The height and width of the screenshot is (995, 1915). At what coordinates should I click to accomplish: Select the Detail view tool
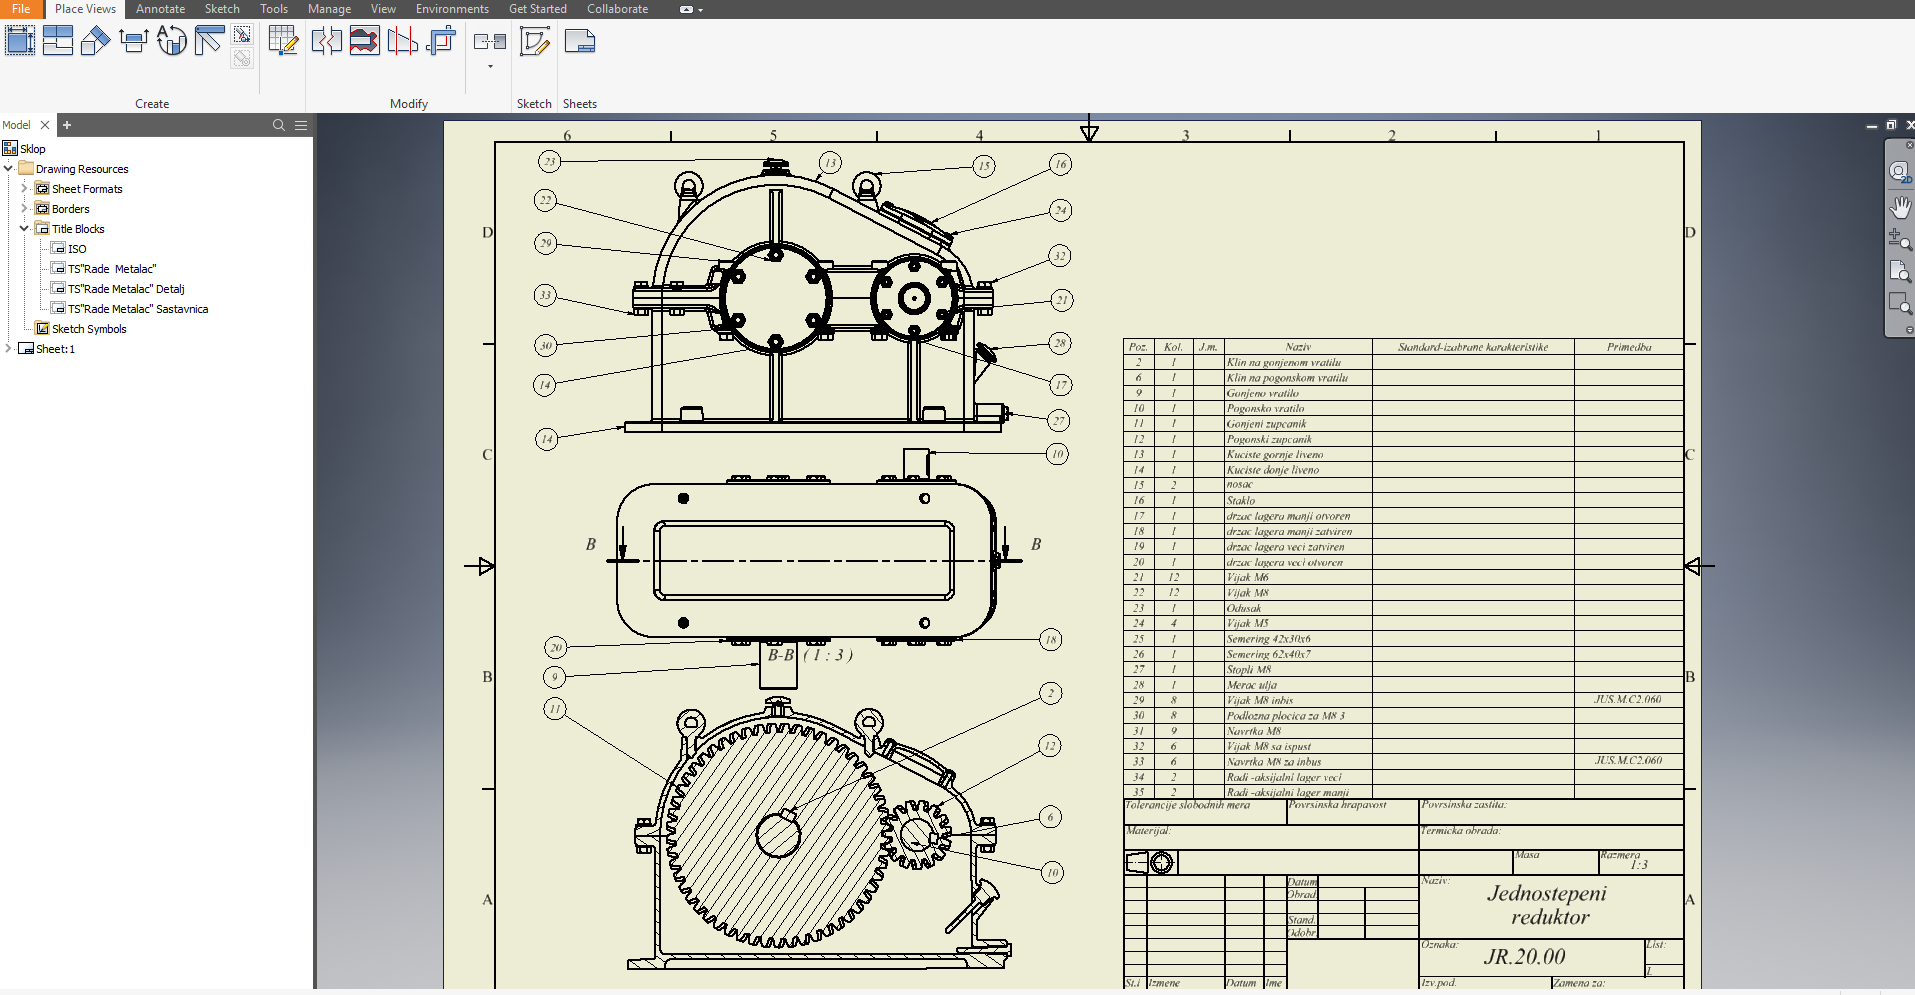[171, 41]
